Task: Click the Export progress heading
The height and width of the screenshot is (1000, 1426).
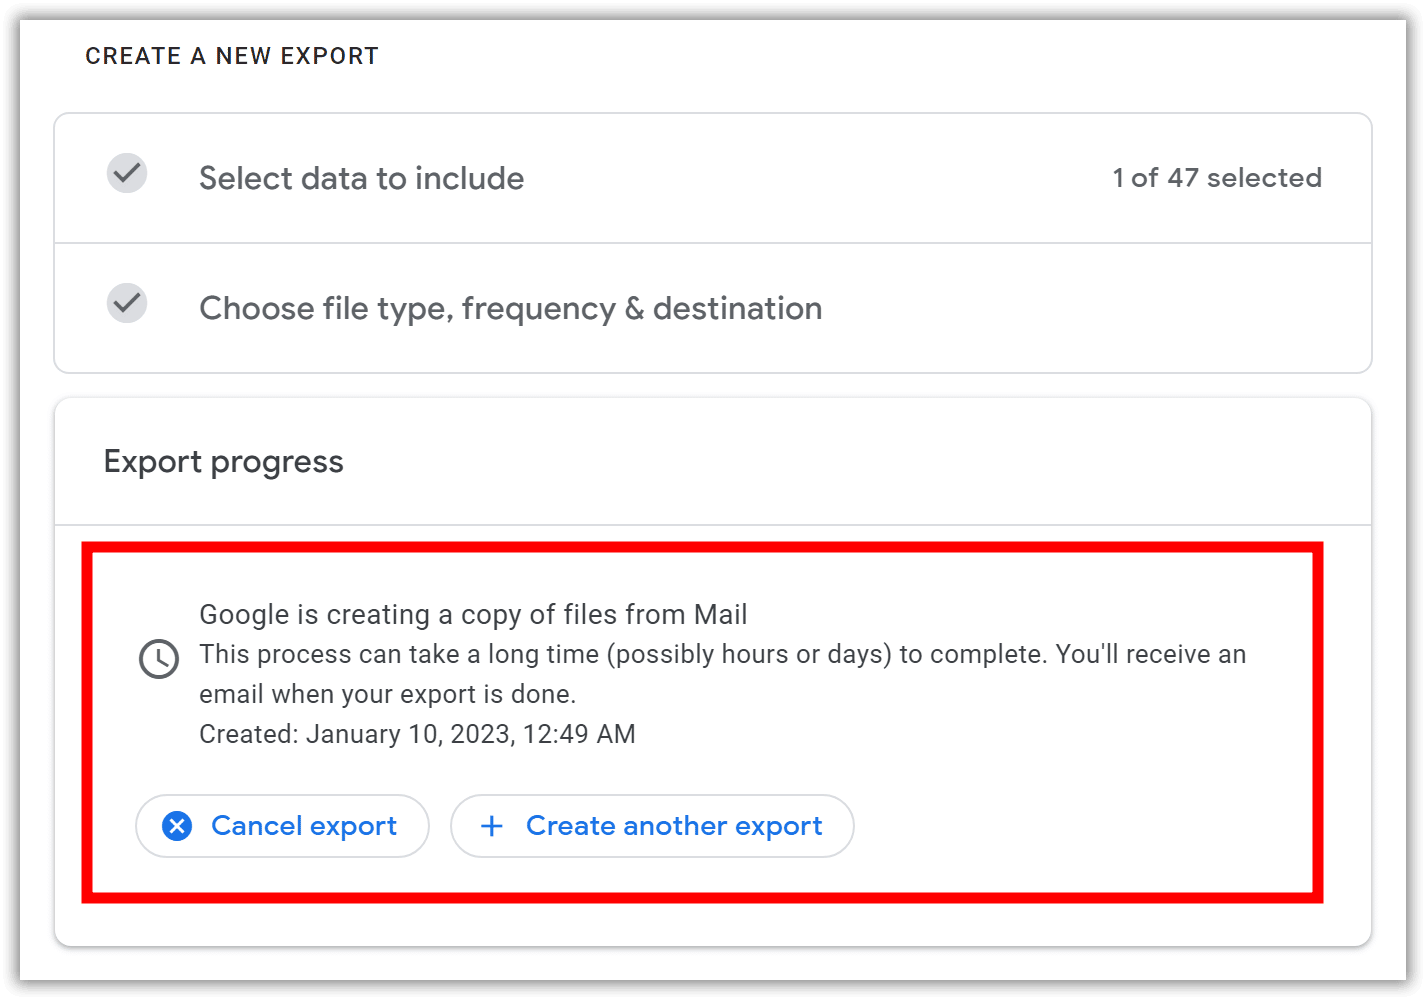Action: [224, 462]
